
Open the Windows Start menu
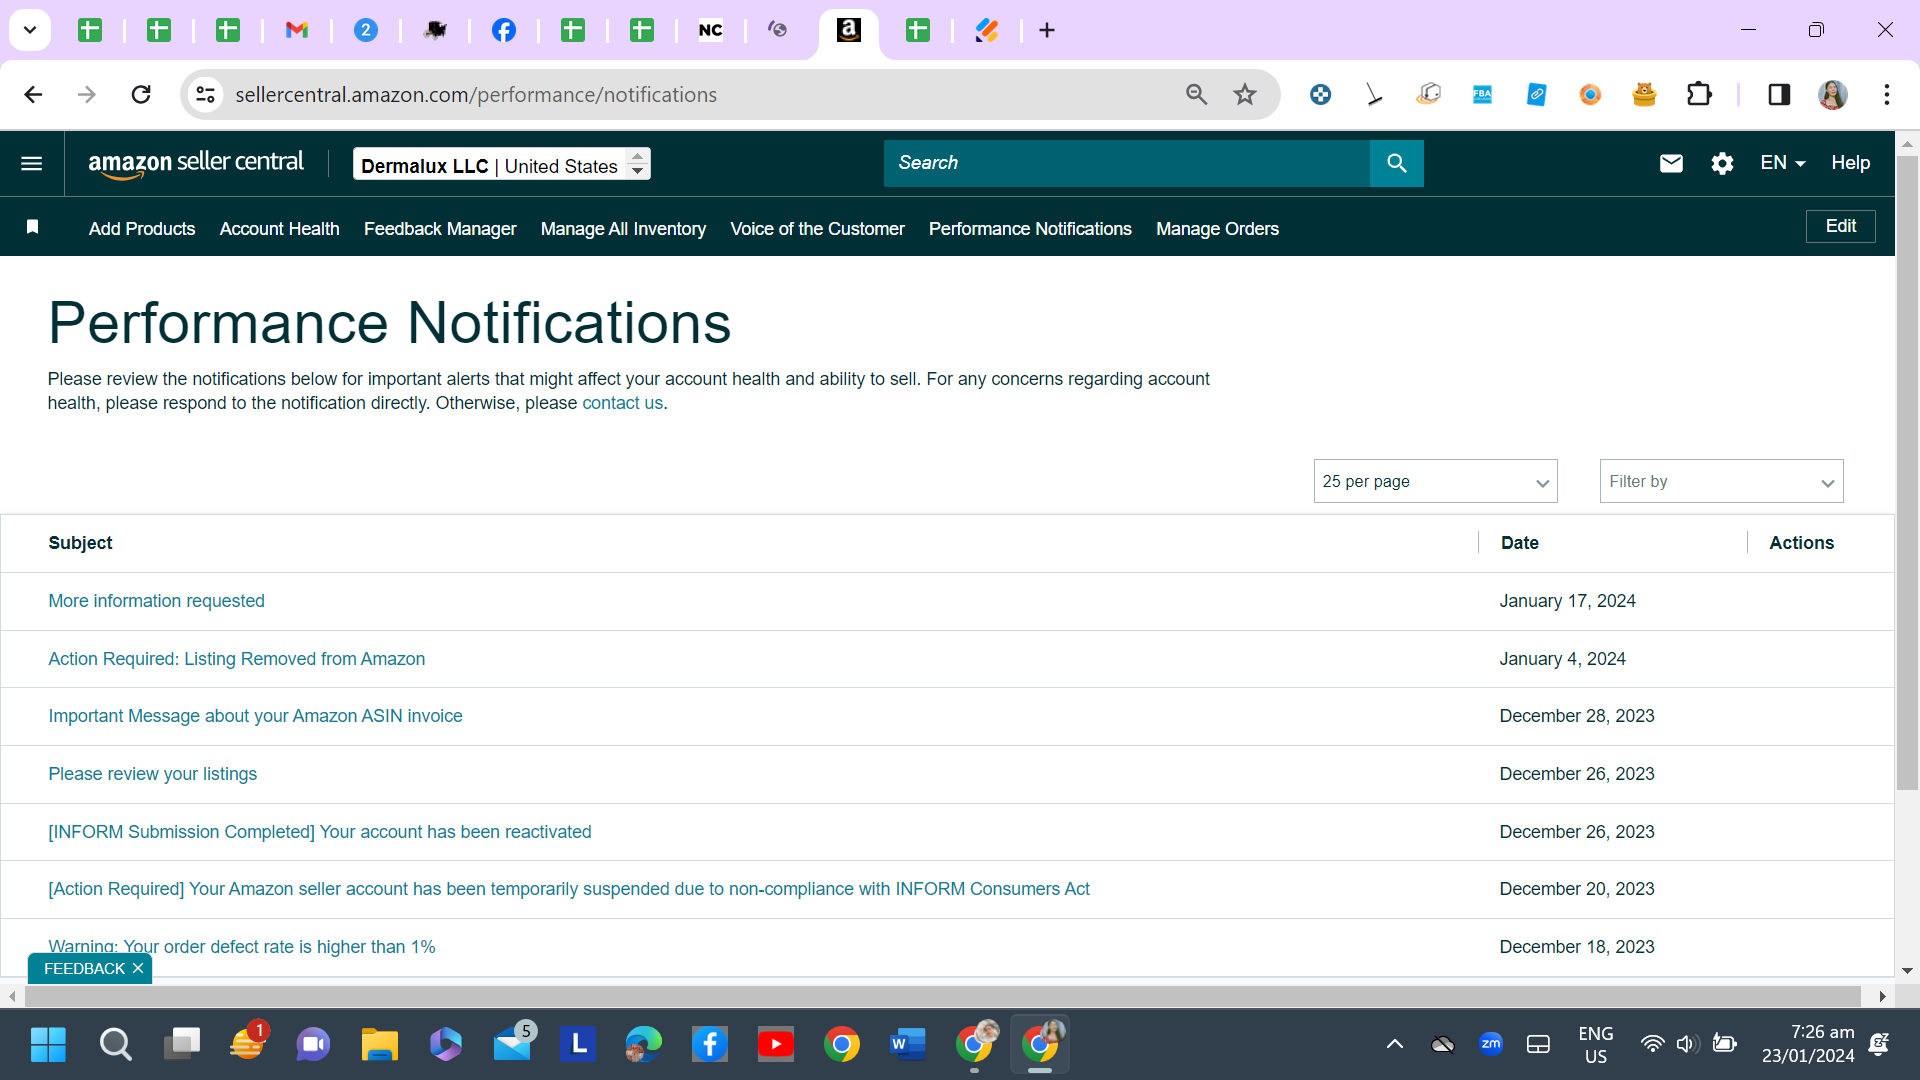click(48, 1044)
